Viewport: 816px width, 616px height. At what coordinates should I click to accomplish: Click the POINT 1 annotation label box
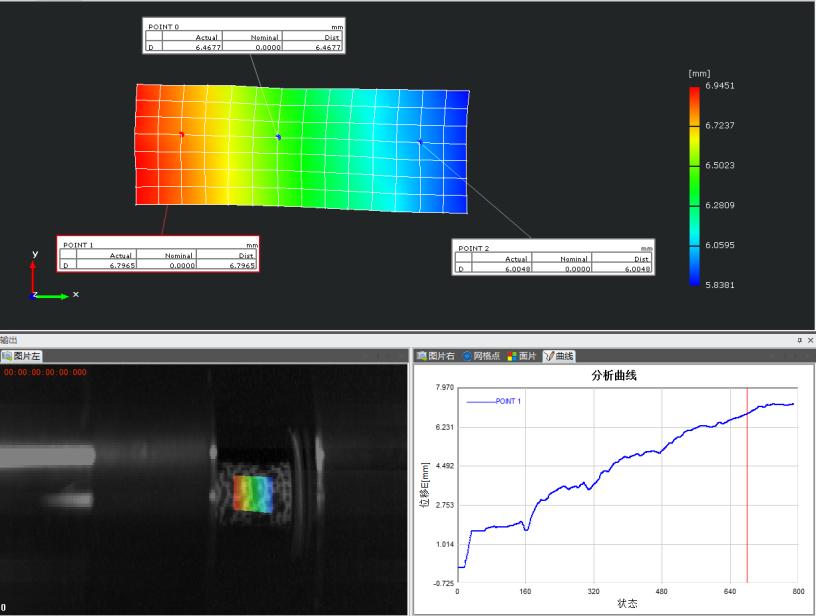tap(159, 255)
